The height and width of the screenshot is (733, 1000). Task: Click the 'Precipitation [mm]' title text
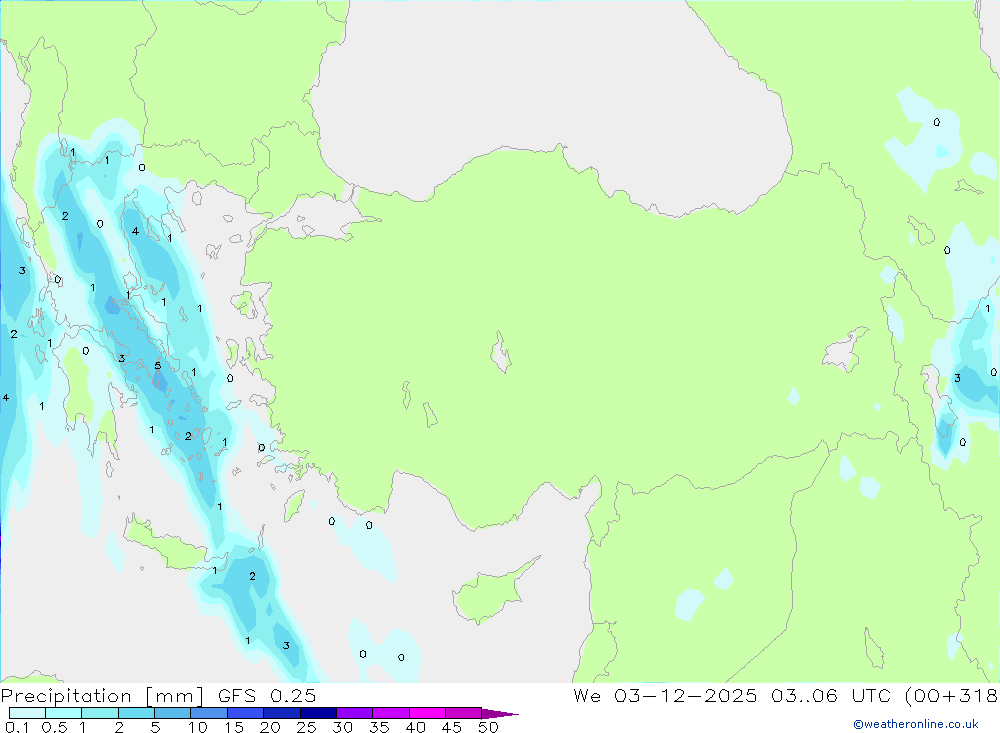(x=102, y=695)
